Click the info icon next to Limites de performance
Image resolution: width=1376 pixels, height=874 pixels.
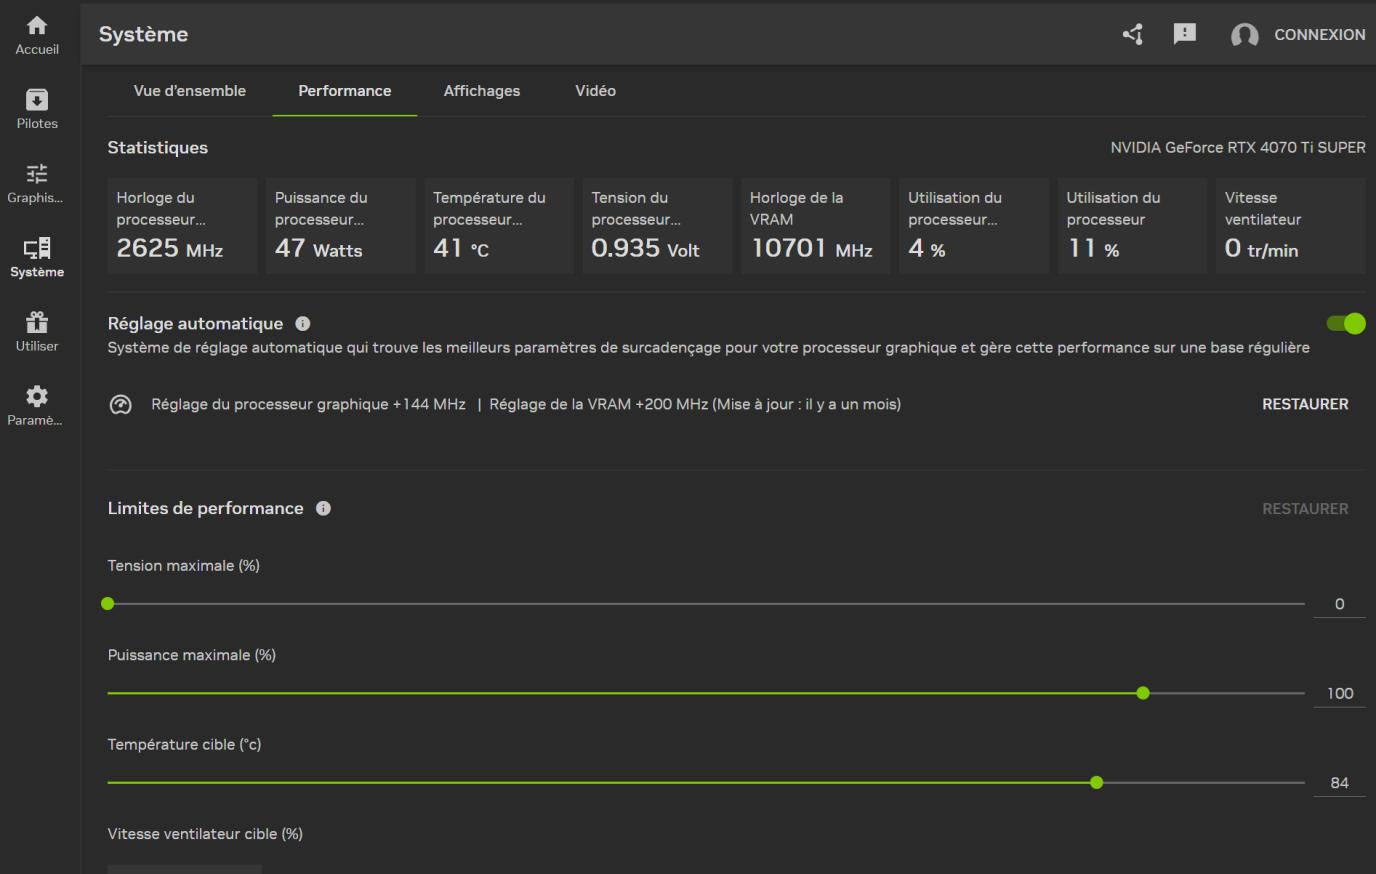(323, 508)
